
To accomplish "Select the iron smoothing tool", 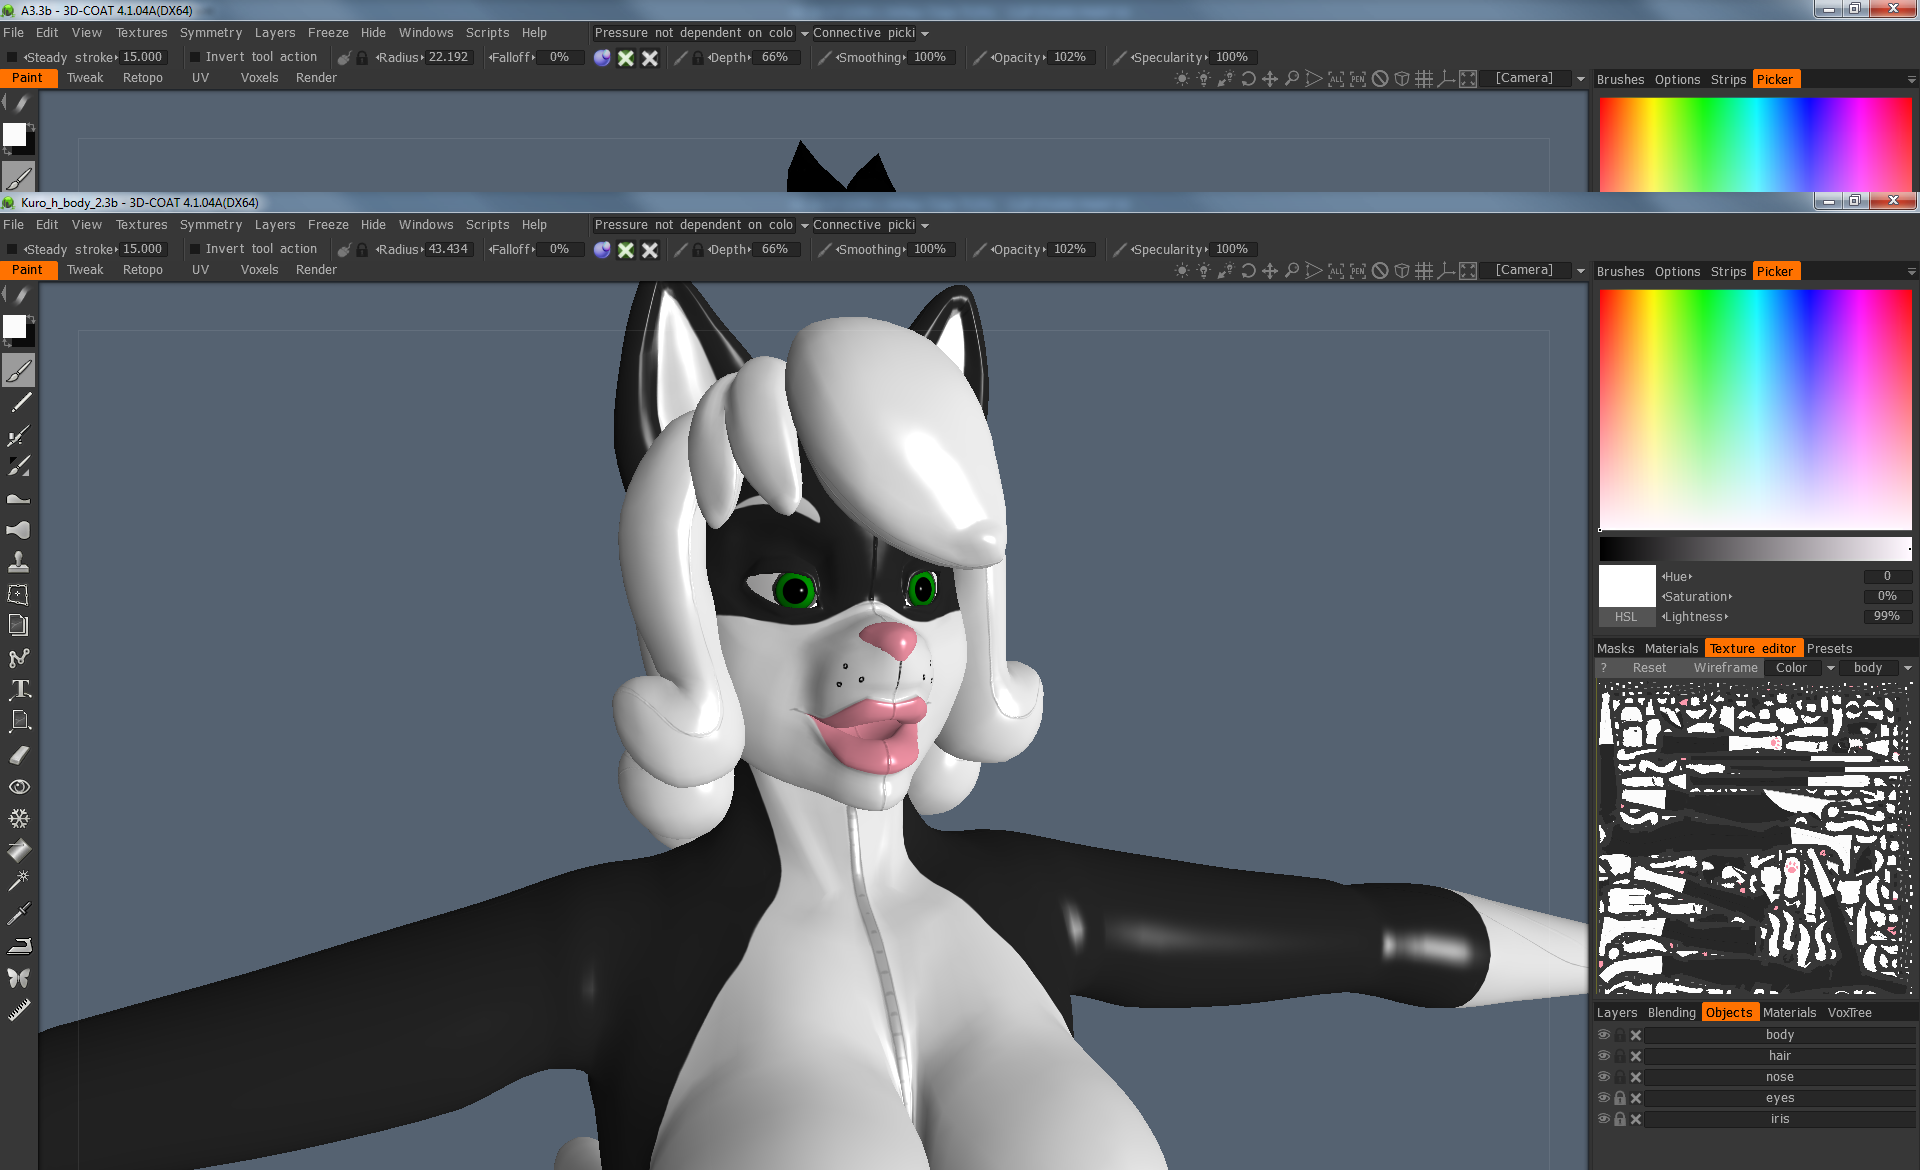I will tap(18, 945).
